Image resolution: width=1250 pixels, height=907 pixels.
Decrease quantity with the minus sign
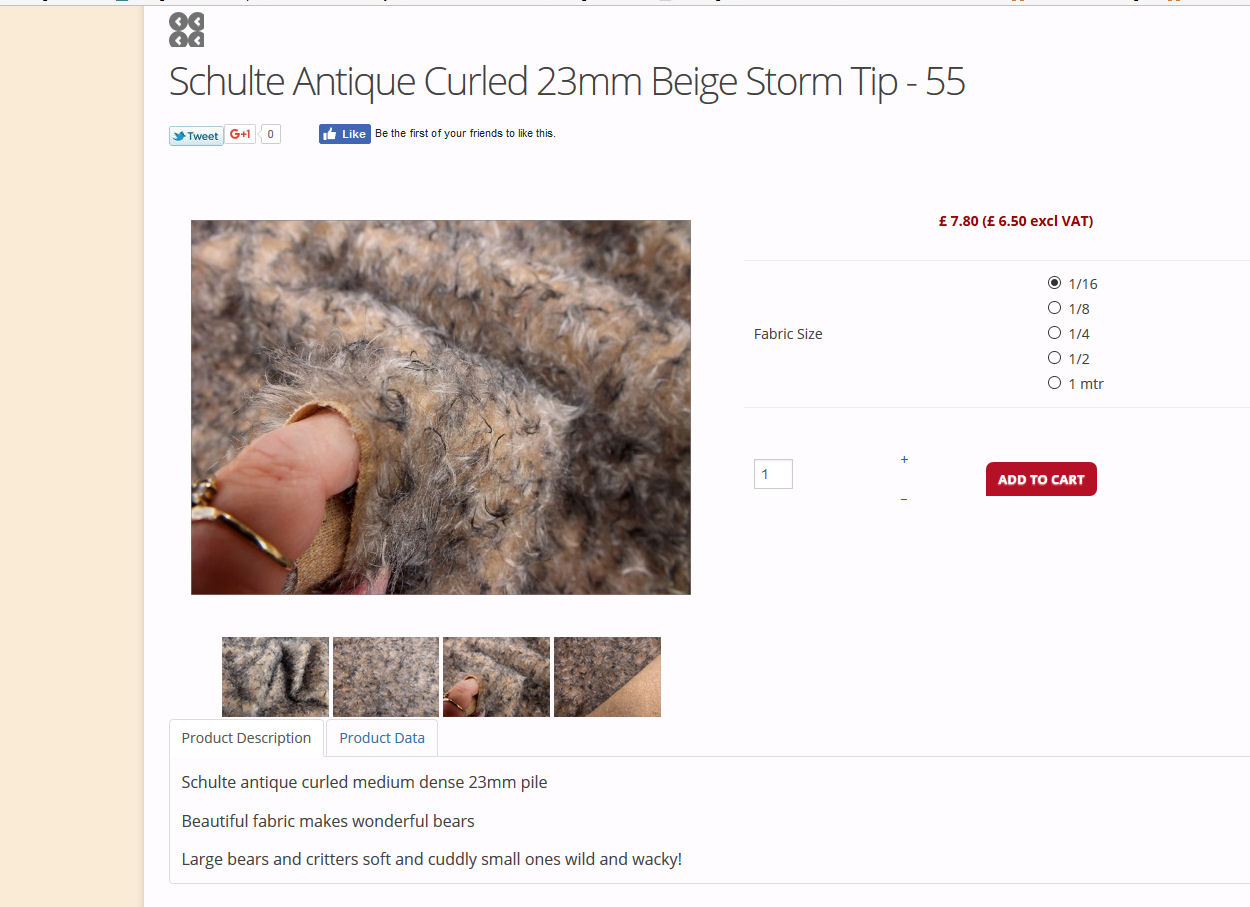pos(904,499)
